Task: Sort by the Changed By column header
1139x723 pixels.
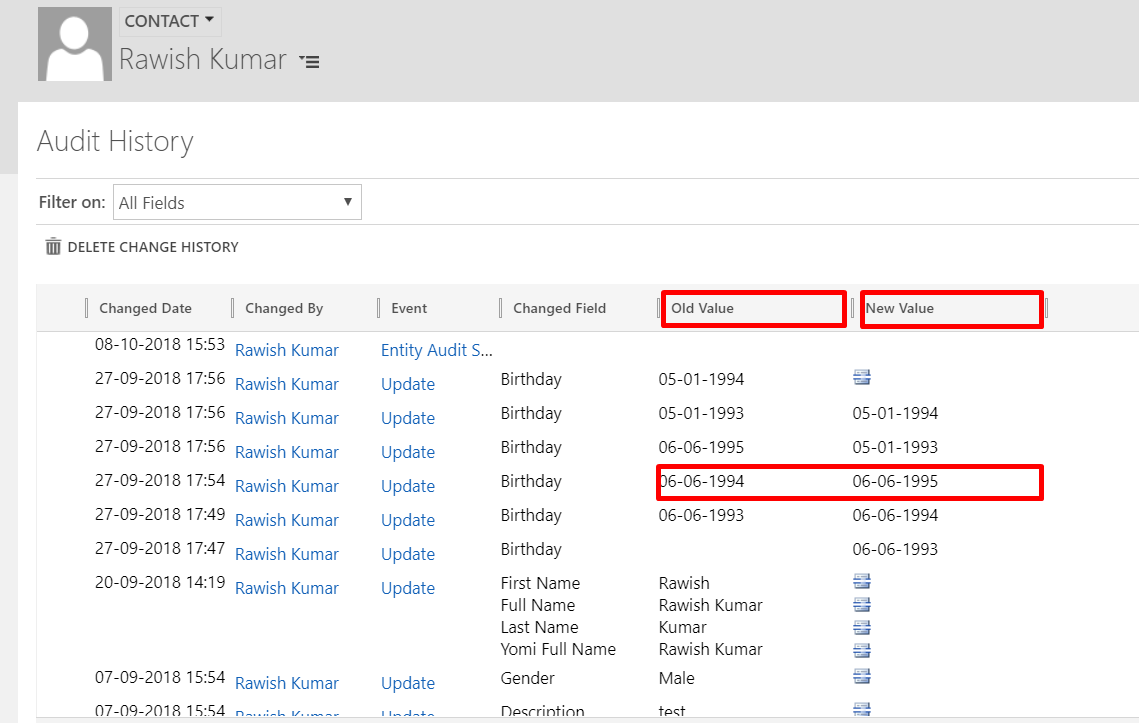Action: coord(284,308)
